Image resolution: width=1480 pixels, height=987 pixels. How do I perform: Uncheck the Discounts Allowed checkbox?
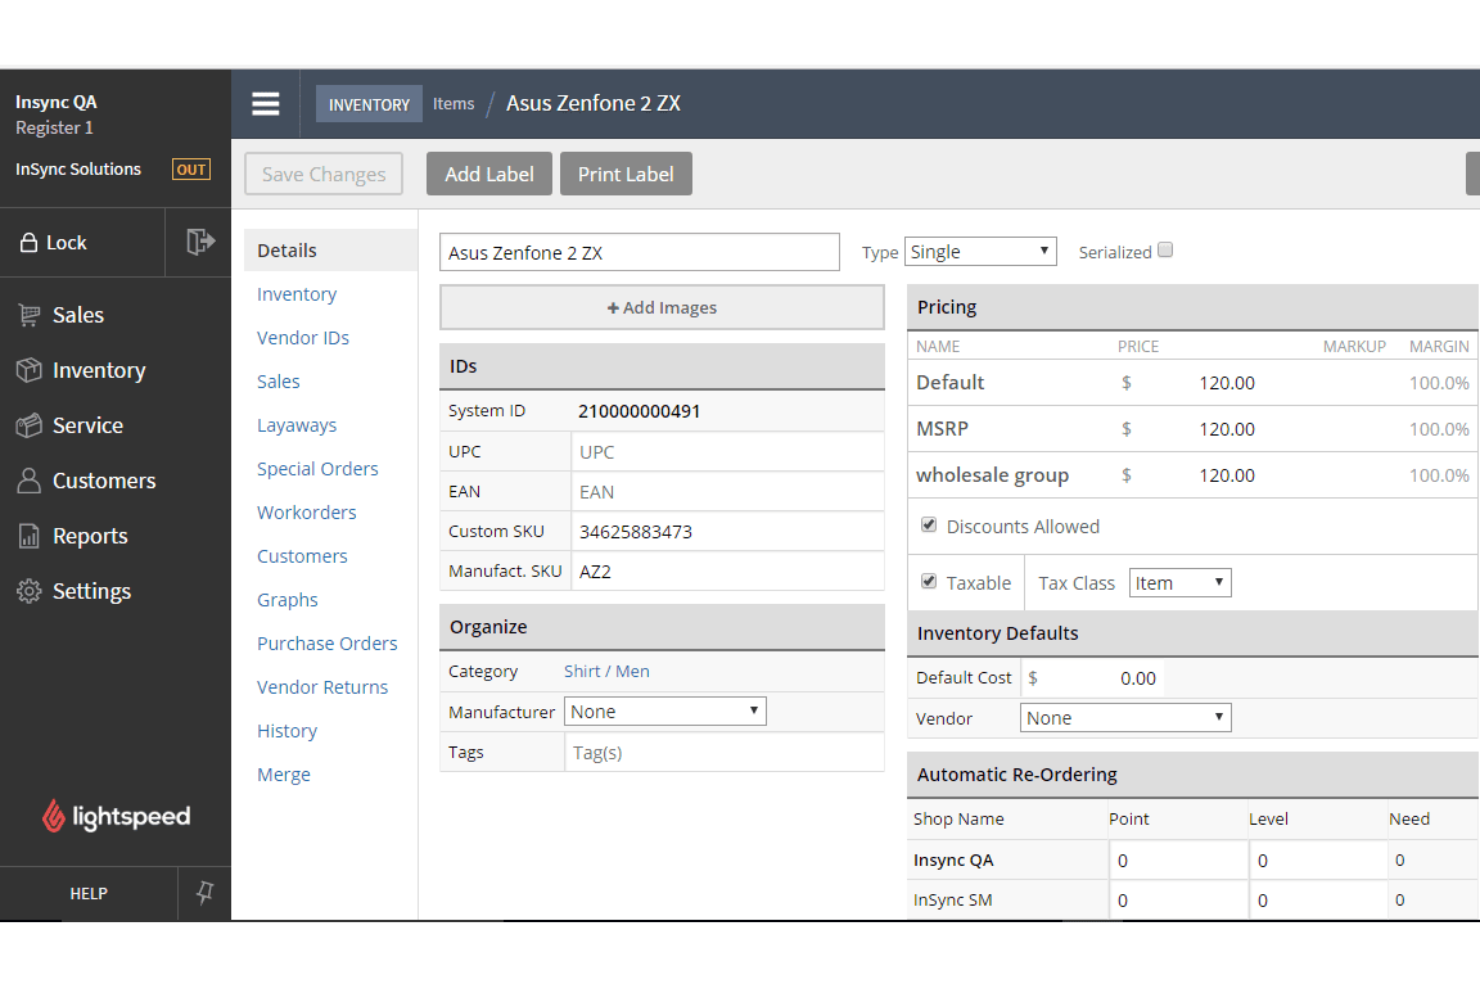click(929, 525)
